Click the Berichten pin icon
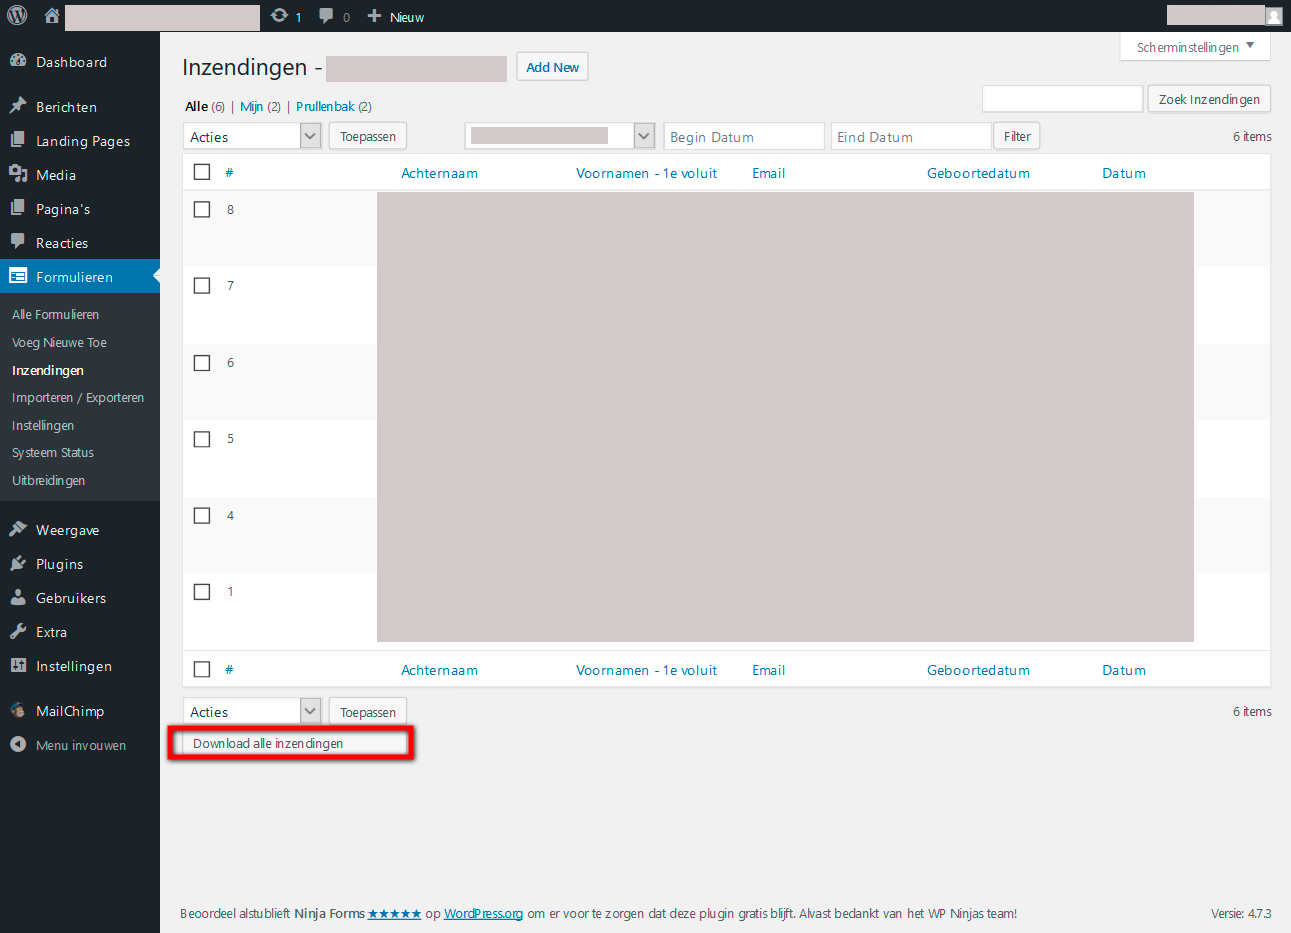 pos(18,106)
